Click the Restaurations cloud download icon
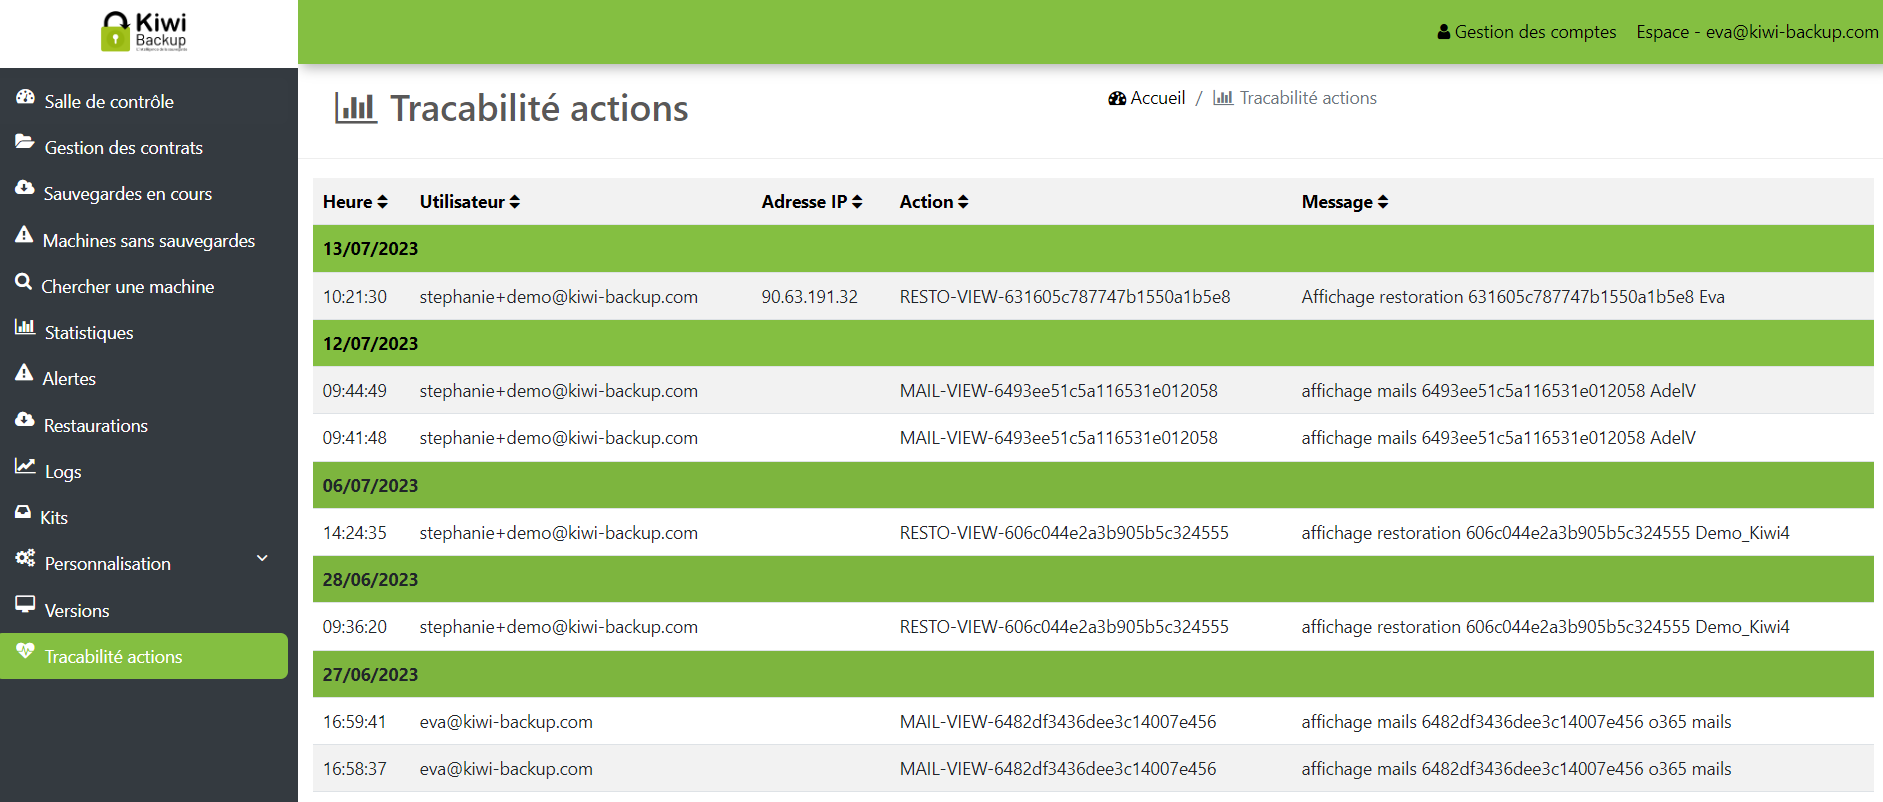 click(x=25, y=421)
